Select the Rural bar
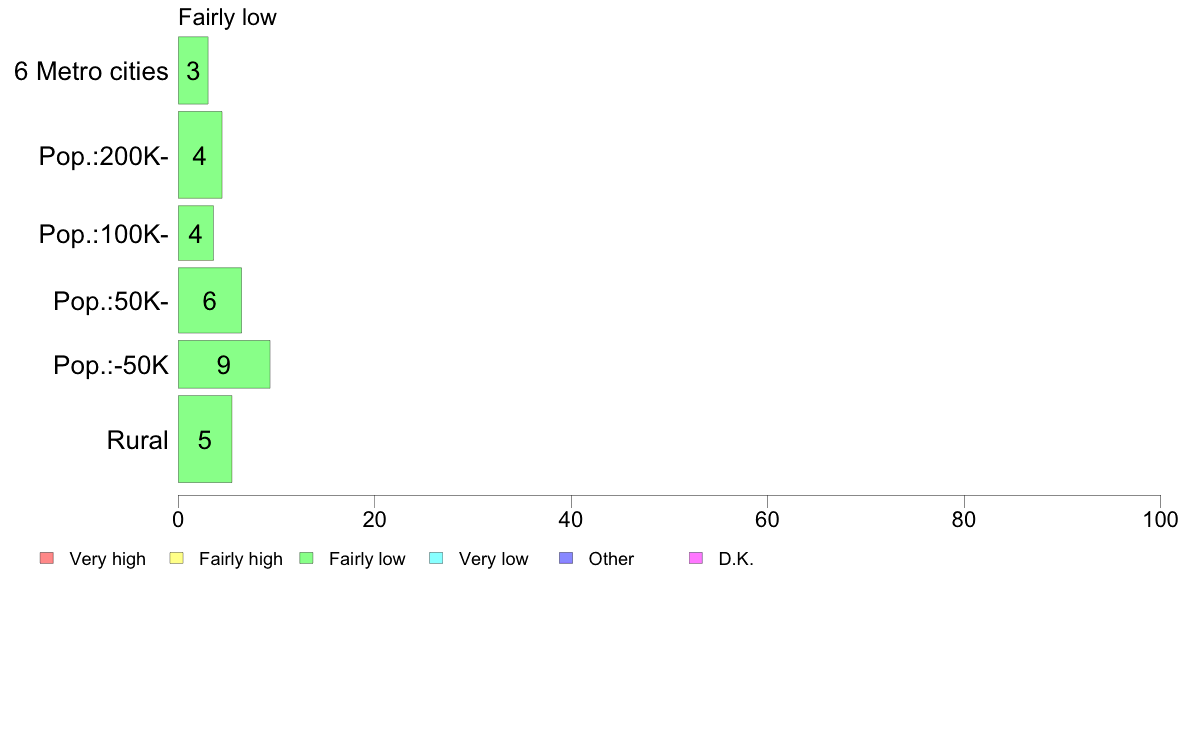 [205, 439]
